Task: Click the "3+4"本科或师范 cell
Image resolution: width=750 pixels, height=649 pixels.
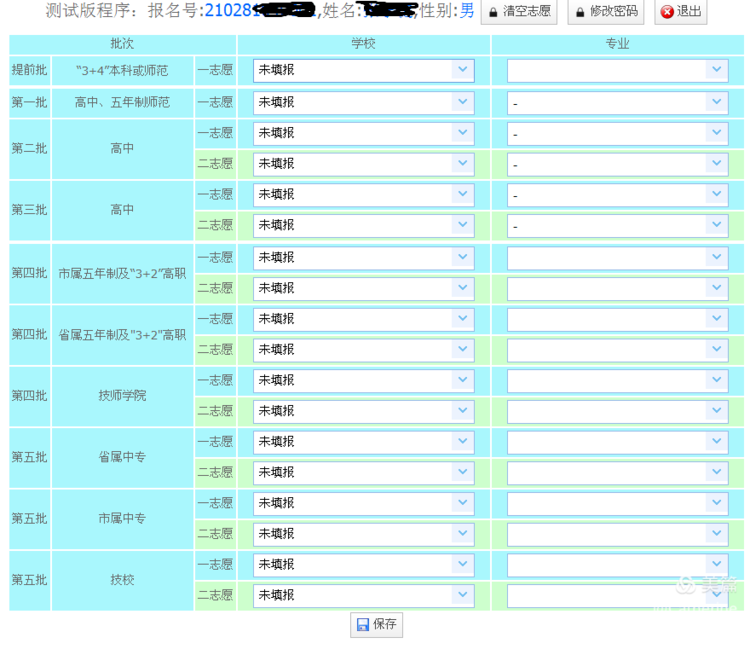Action: 122,70
